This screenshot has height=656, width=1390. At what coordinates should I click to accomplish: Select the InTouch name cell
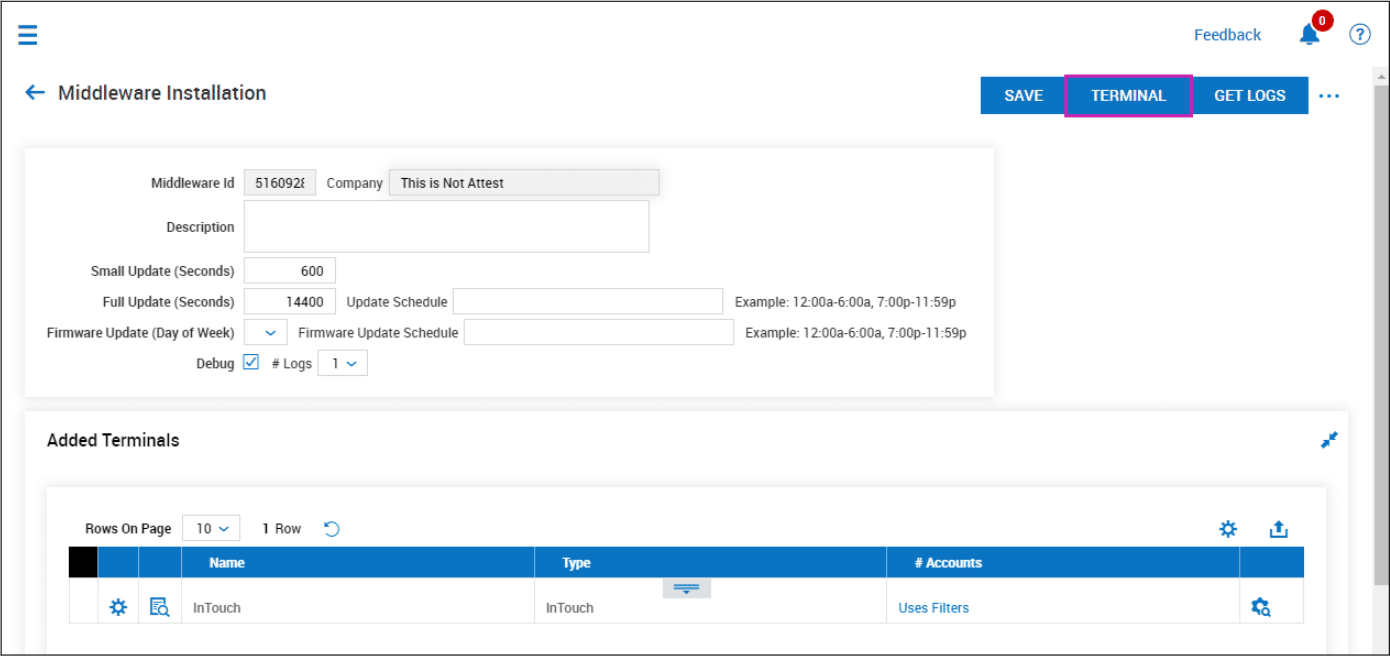358,608
